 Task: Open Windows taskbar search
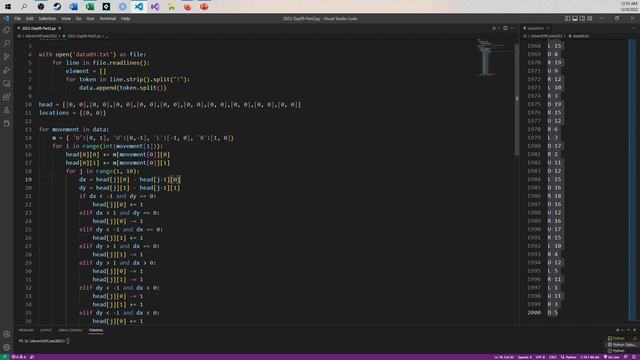24,7
